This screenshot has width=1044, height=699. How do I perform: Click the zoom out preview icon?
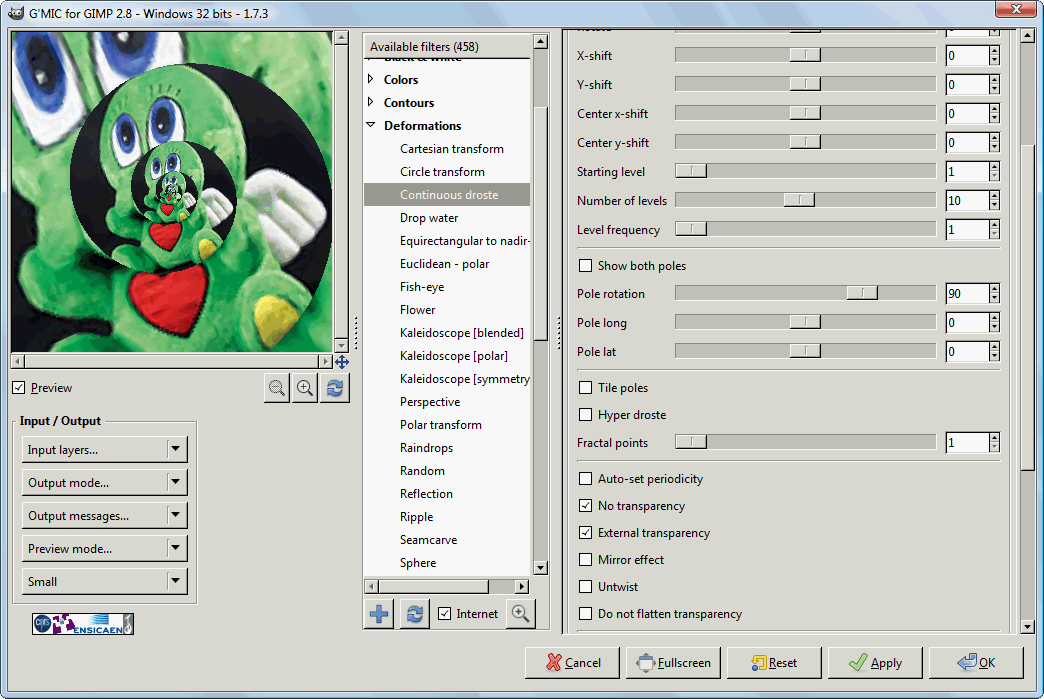pyautogui.click(x=277, y=388)
